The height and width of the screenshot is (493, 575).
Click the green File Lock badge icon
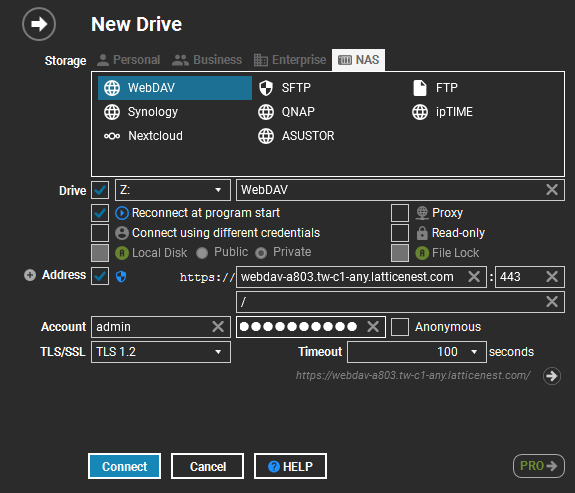point(422,253)
